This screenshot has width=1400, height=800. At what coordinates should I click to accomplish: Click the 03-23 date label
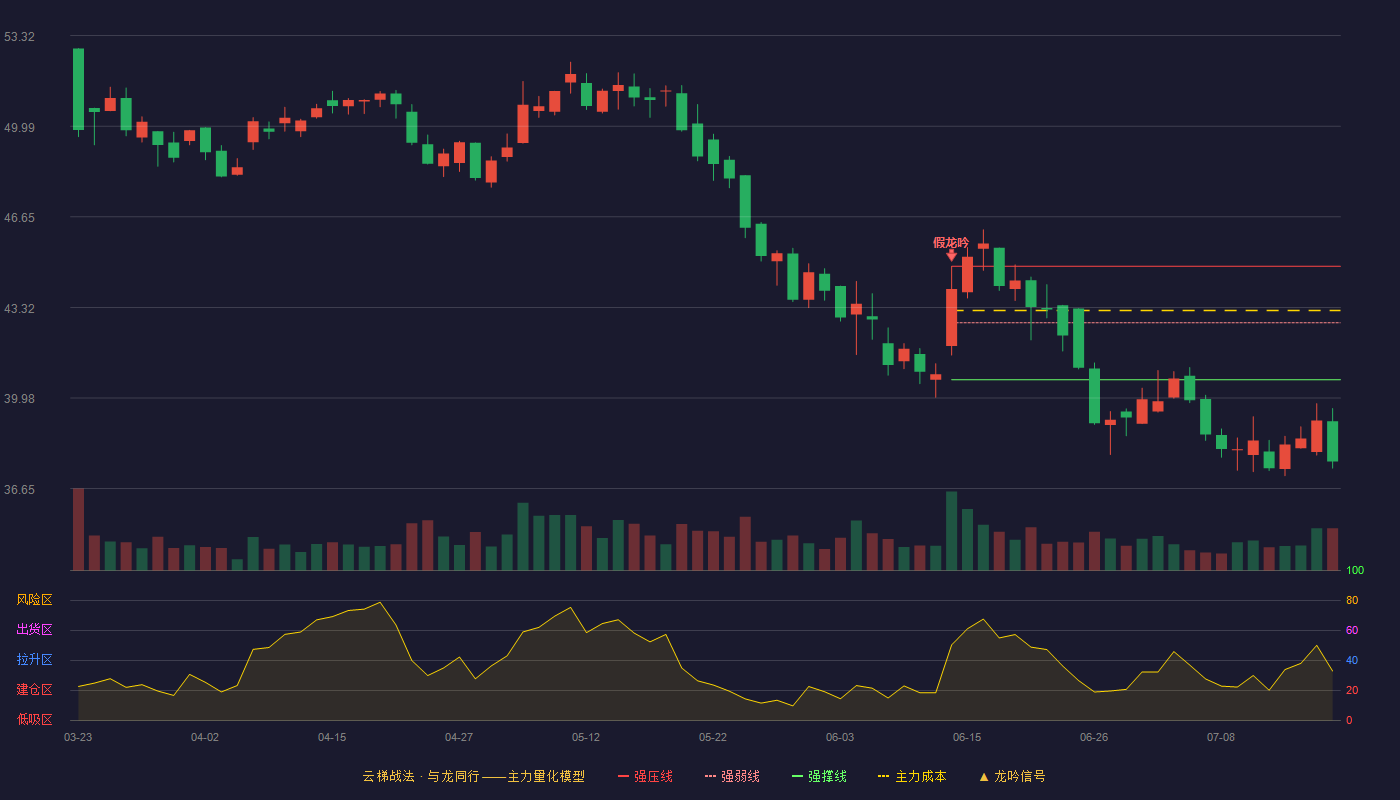click(78, 737)
